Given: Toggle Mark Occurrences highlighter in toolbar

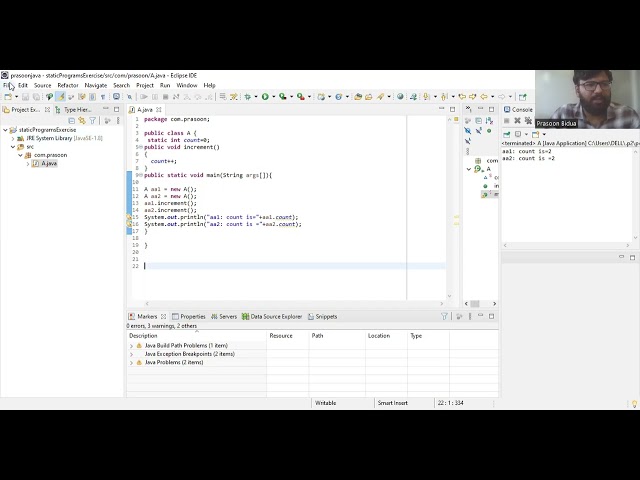Looking at the screenshot, I should coord(60,97).
